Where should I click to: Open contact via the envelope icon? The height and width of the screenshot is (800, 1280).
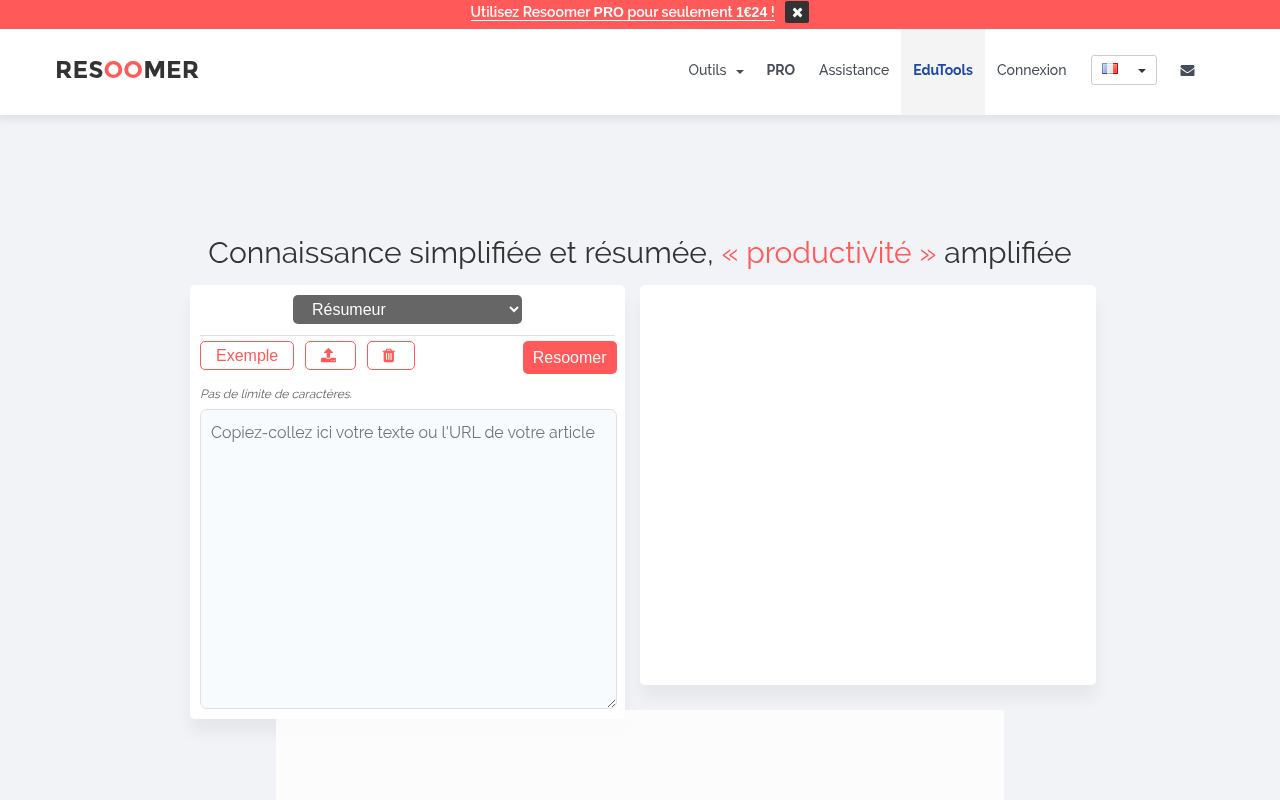[1187, 70]
